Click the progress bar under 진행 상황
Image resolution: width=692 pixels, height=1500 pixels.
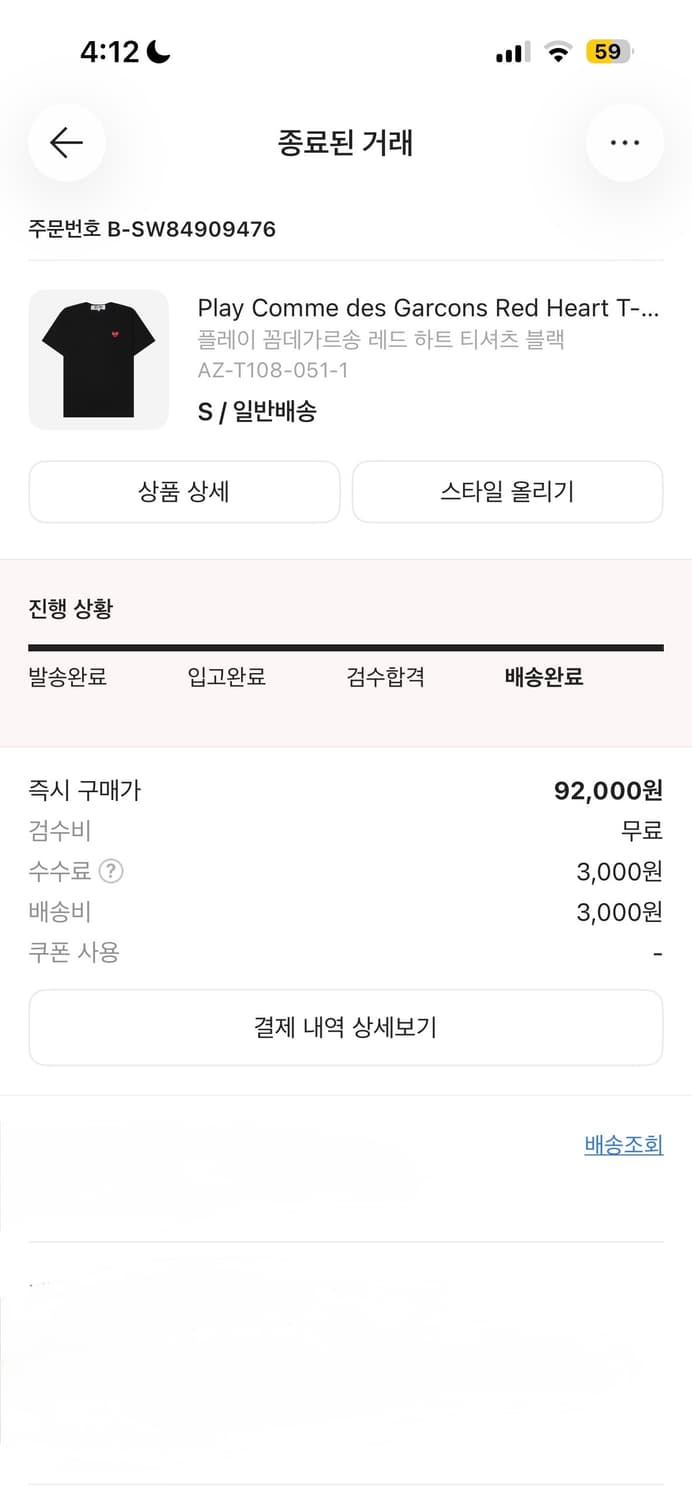click(x=345, y=644)
